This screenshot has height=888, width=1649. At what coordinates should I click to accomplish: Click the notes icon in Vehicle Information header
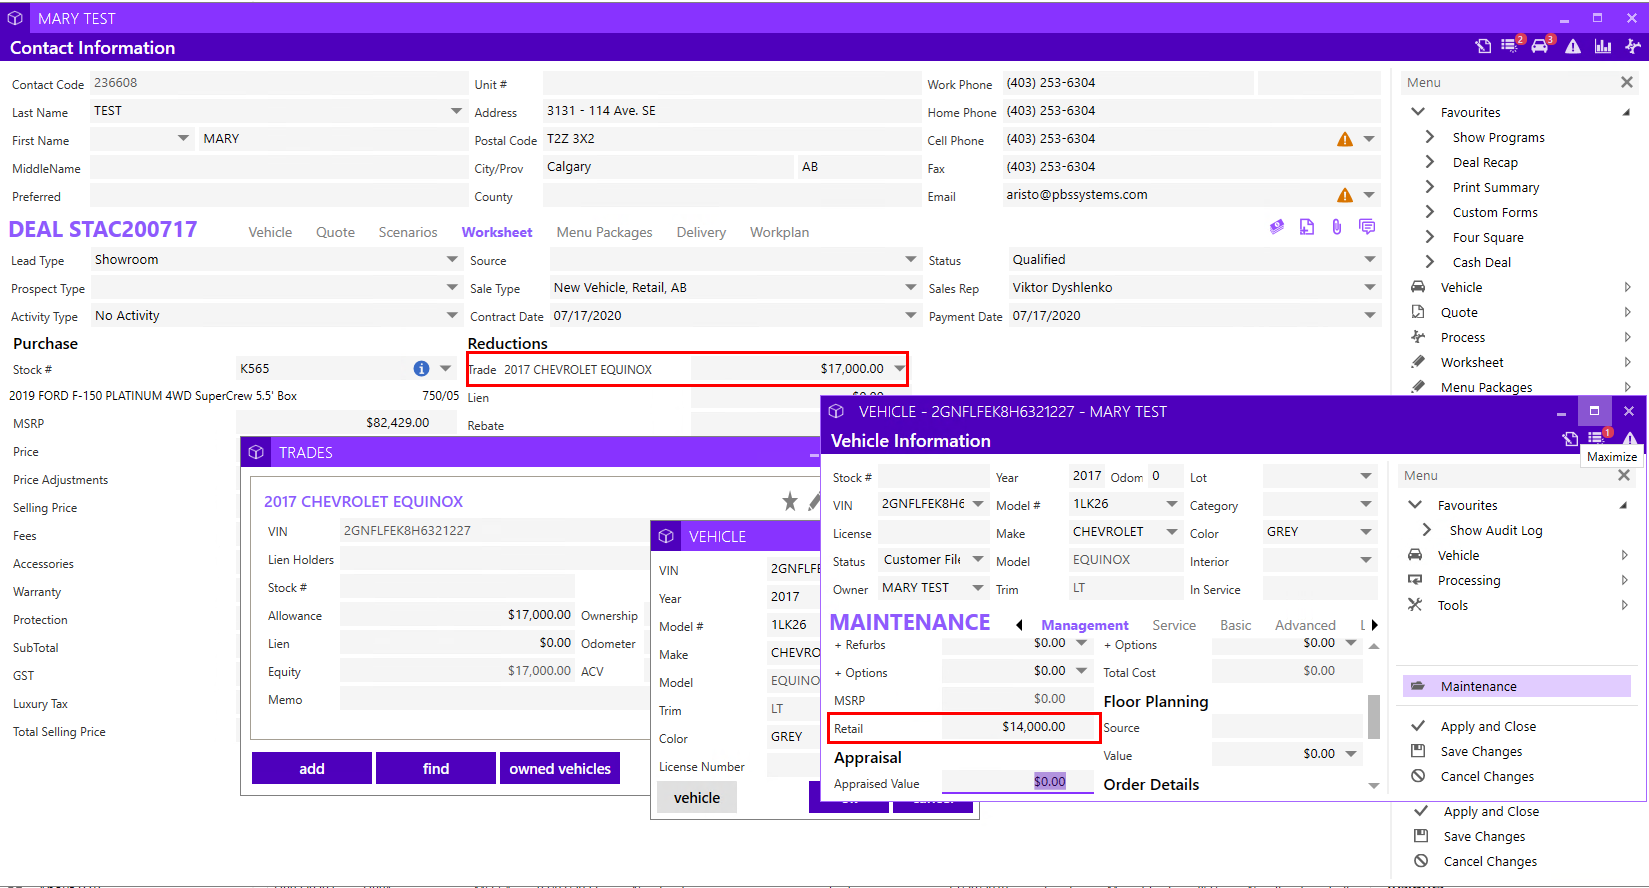pos(1570,438)
